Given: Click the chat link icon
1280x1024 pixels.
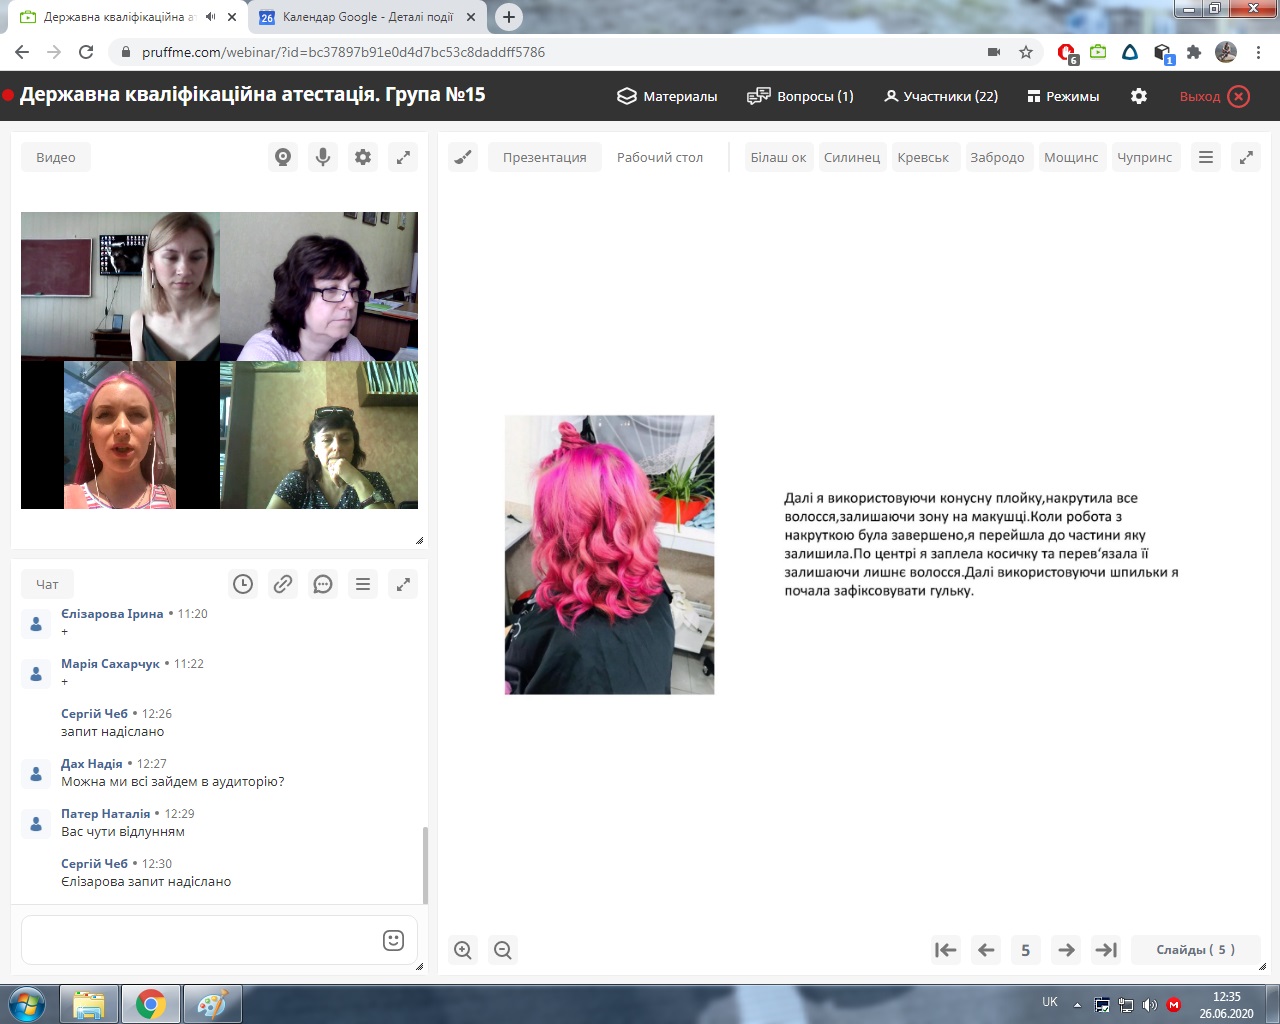Looking at the screenshot, I should point(283,584).
